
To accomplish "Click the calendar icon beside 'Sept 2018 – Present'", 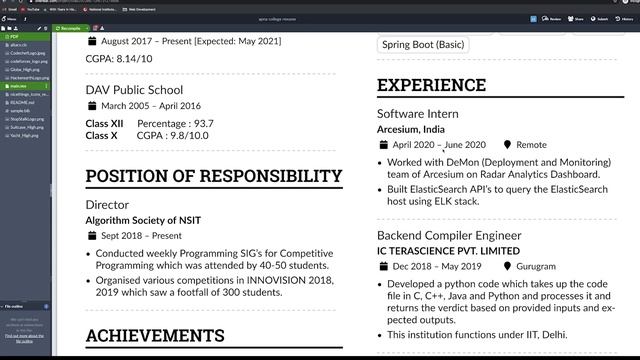I will click(x=92, y=236).
